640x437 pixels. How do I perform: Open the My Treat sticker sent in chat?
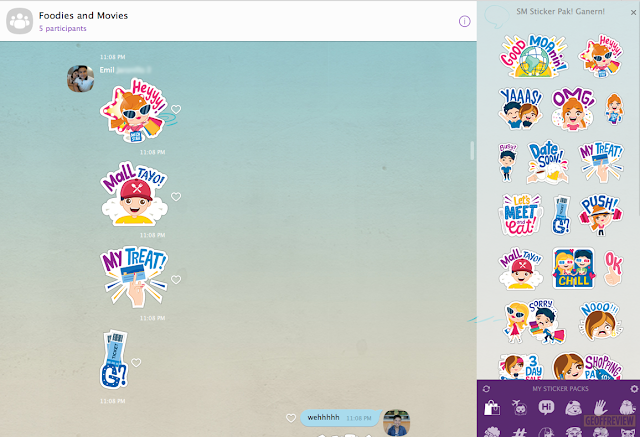coord(134,277)
